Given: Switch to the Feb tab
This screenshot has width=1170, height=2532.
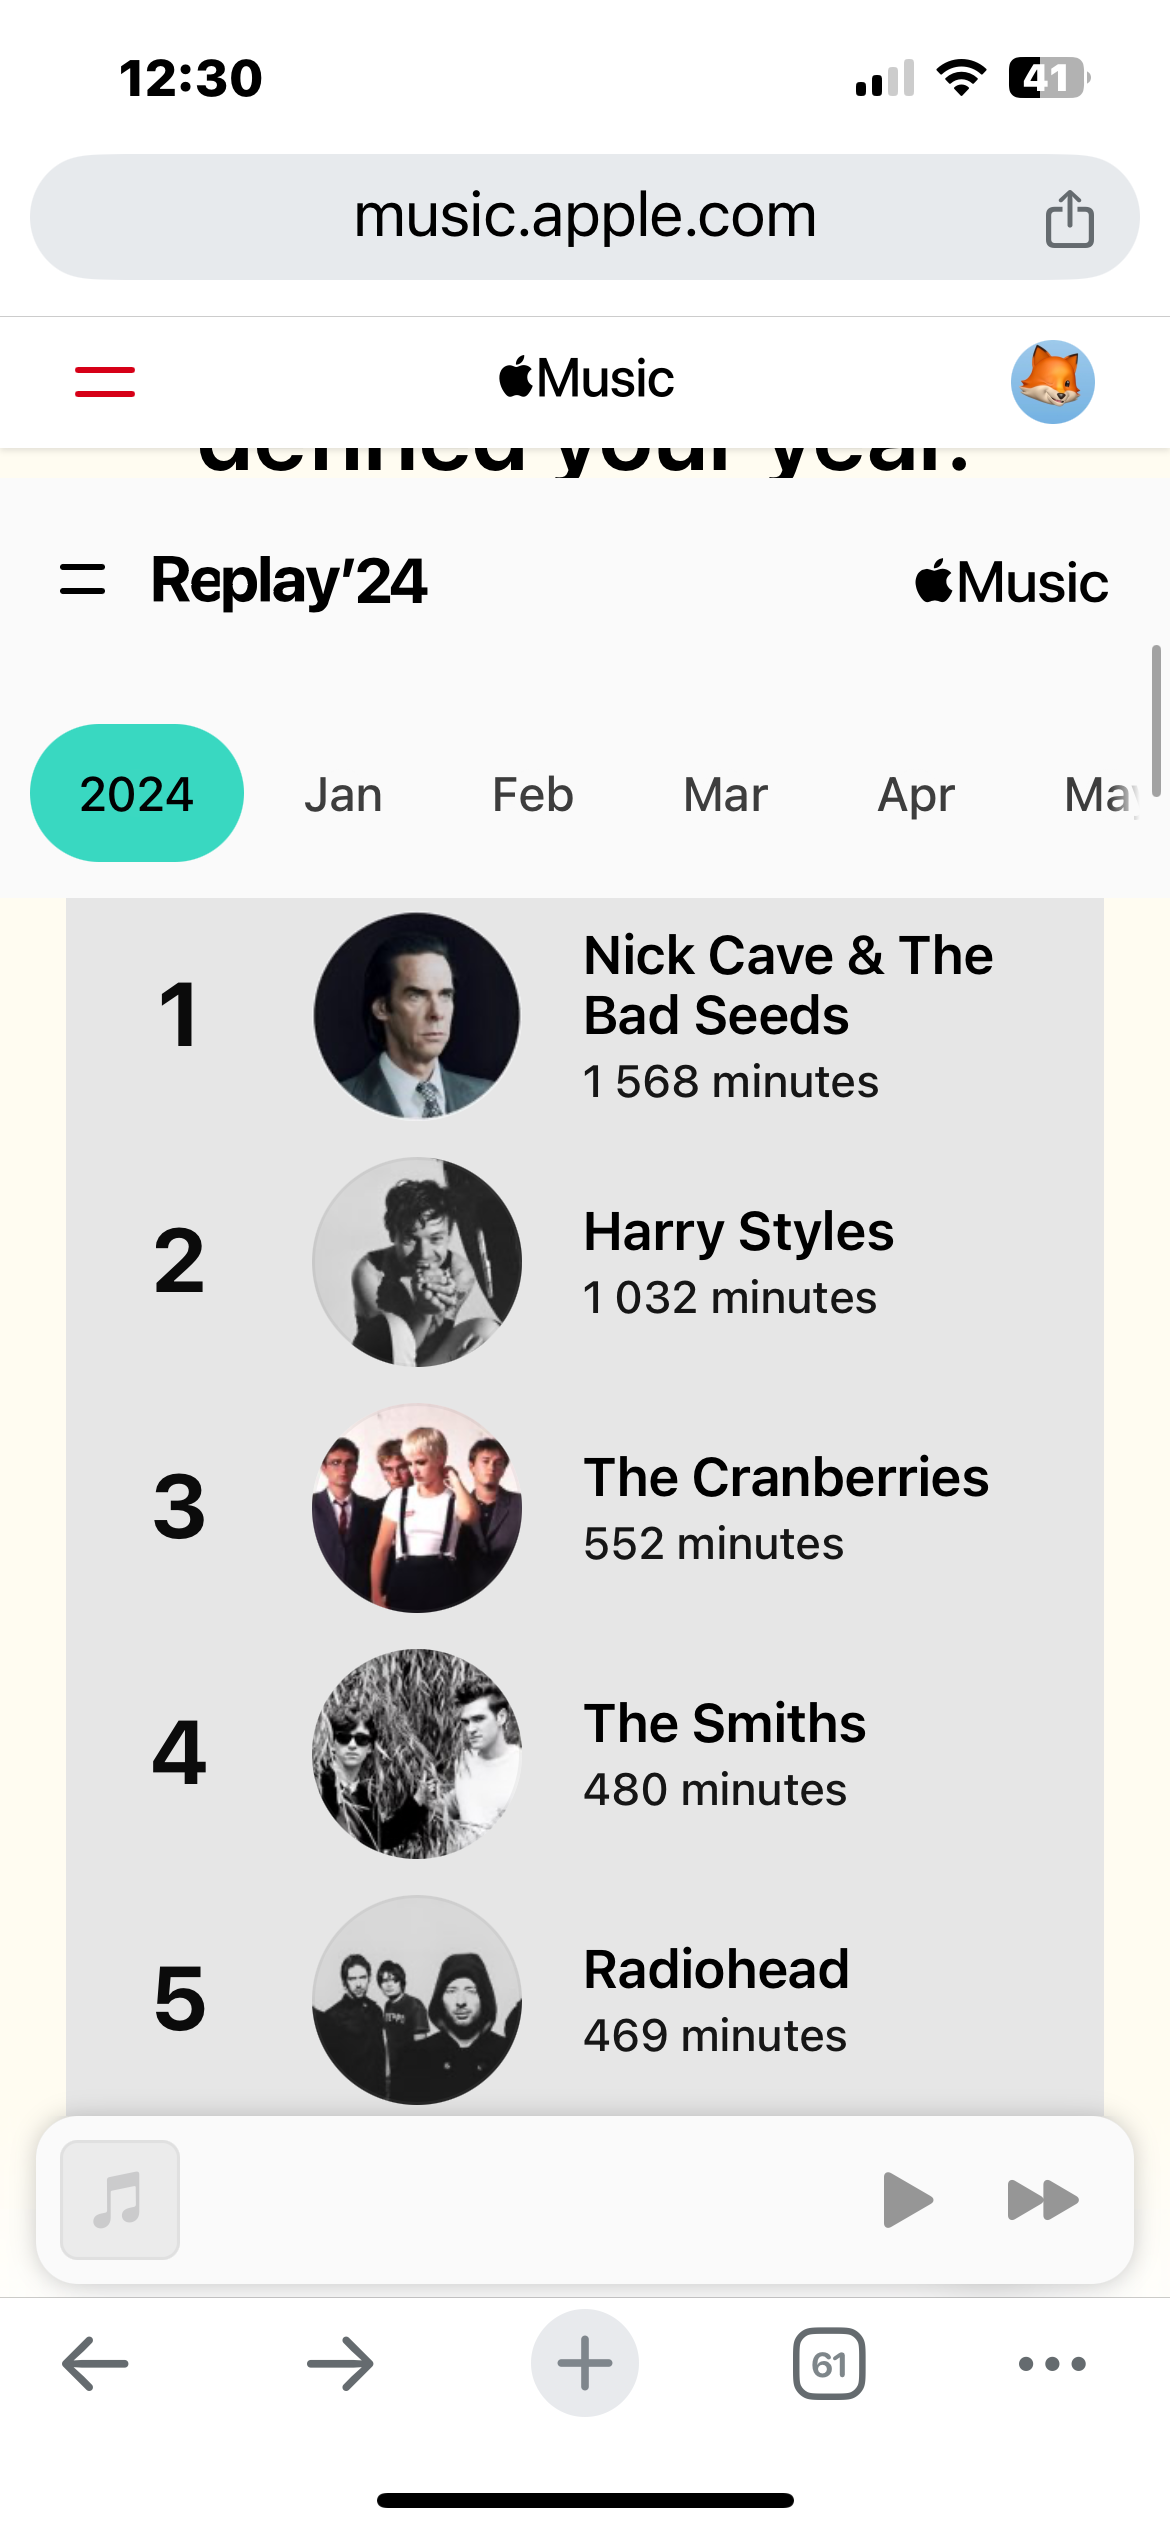Looking at the screenshot, I should point(532,796).
